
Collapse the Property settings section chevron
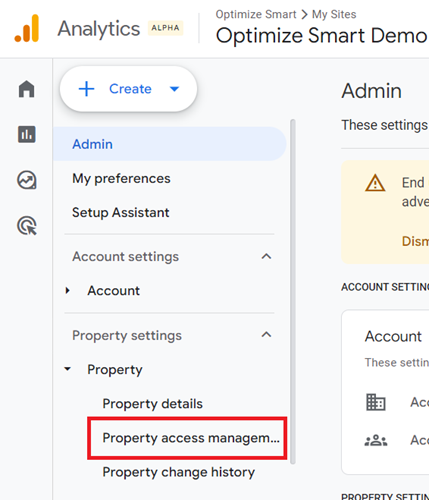pyautogui.click(x=266, y=335)
